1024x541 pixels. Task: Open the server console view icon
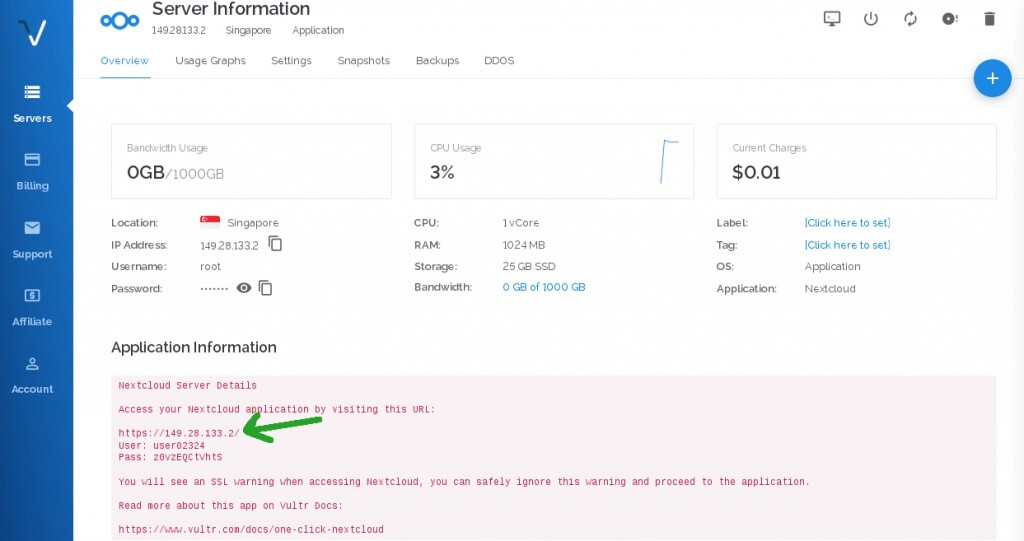[831, 19]
